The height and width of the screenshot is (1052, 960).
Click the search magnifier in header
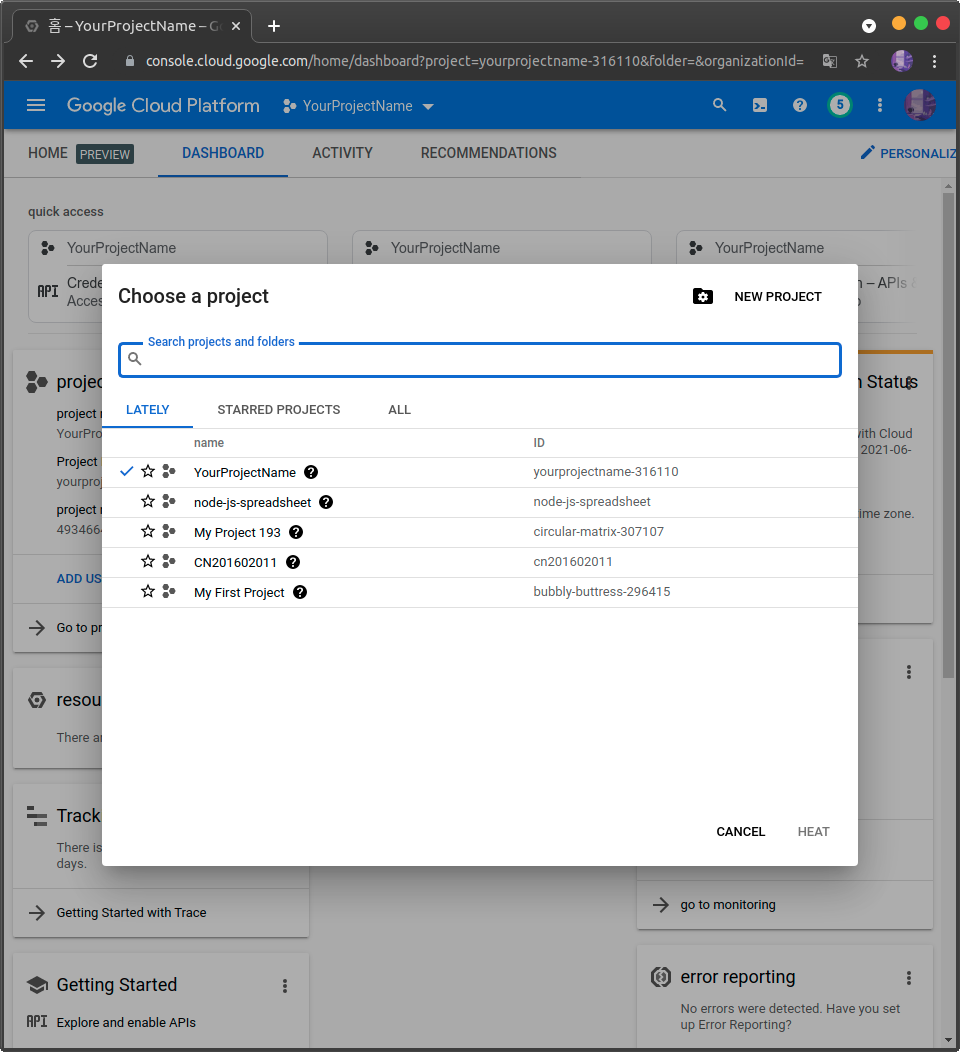point(719,105)
